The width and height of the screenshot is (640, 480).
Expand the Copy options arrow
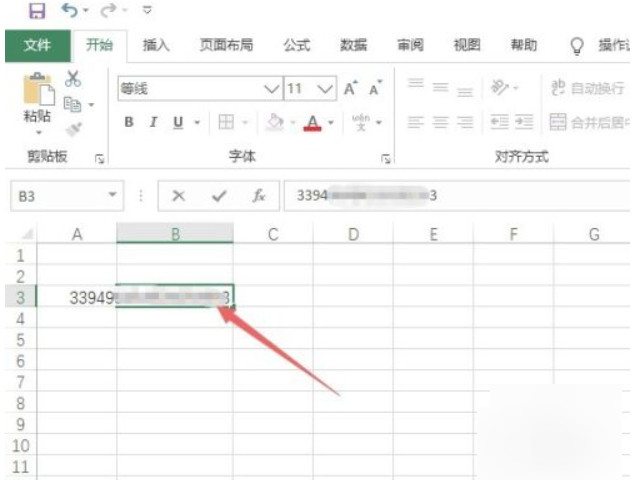(91, 105)
